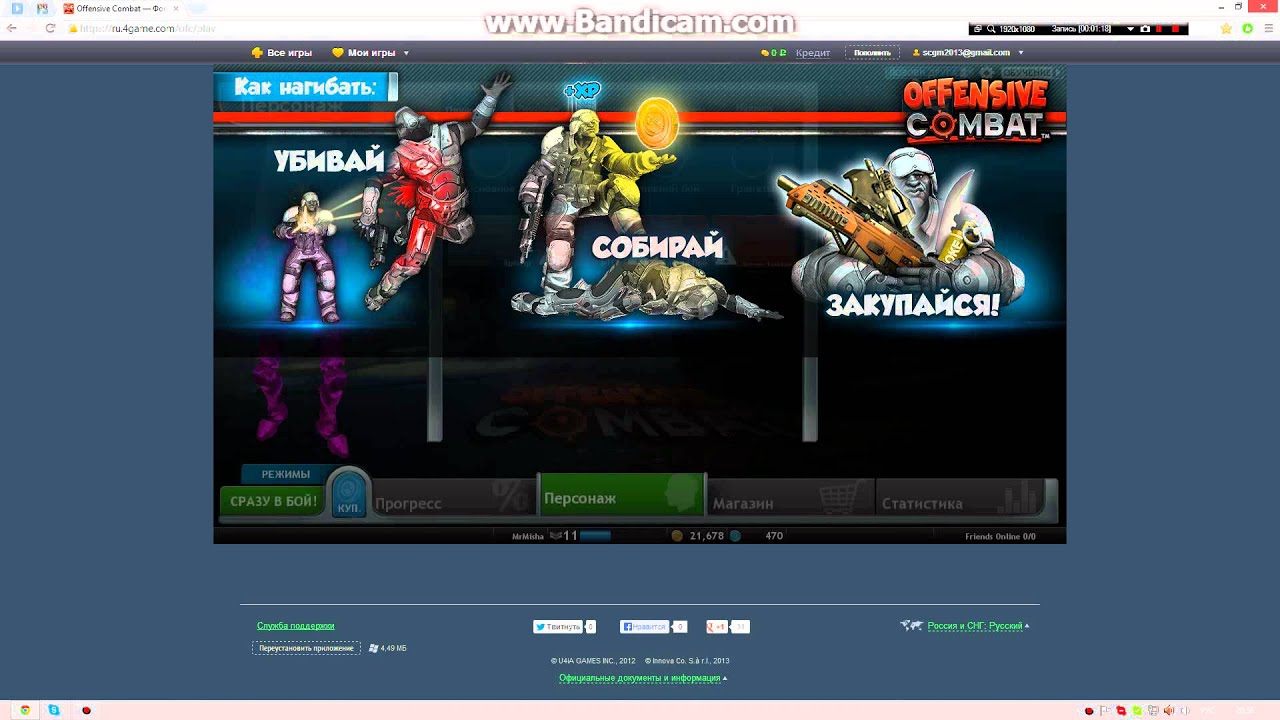Click the gold coin balance 21,678
Viewport: 1280px width, 720px height.
[698, 536]
